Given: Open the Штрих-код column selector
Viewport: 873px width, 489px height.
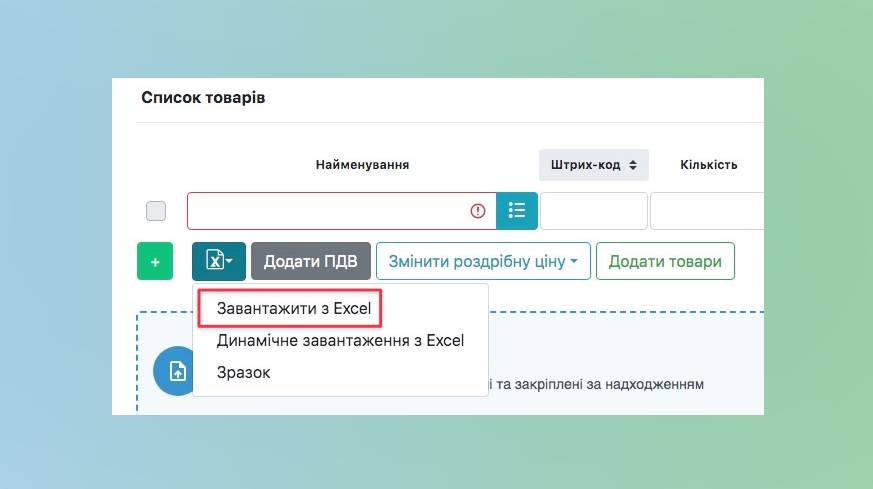Looking at the screenshot, I should 594,164.
